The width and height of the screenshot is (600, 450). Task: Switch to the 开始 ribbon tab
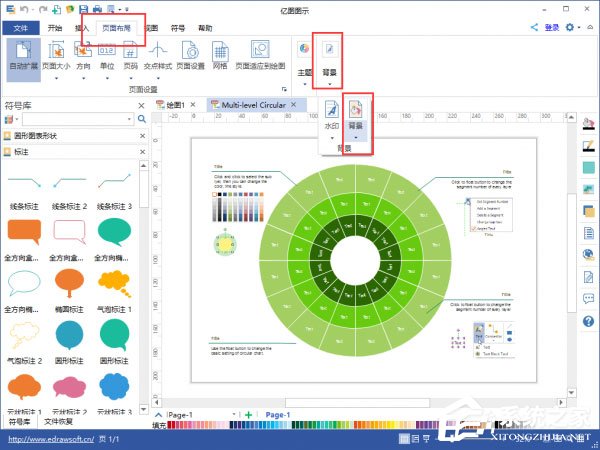55,28
